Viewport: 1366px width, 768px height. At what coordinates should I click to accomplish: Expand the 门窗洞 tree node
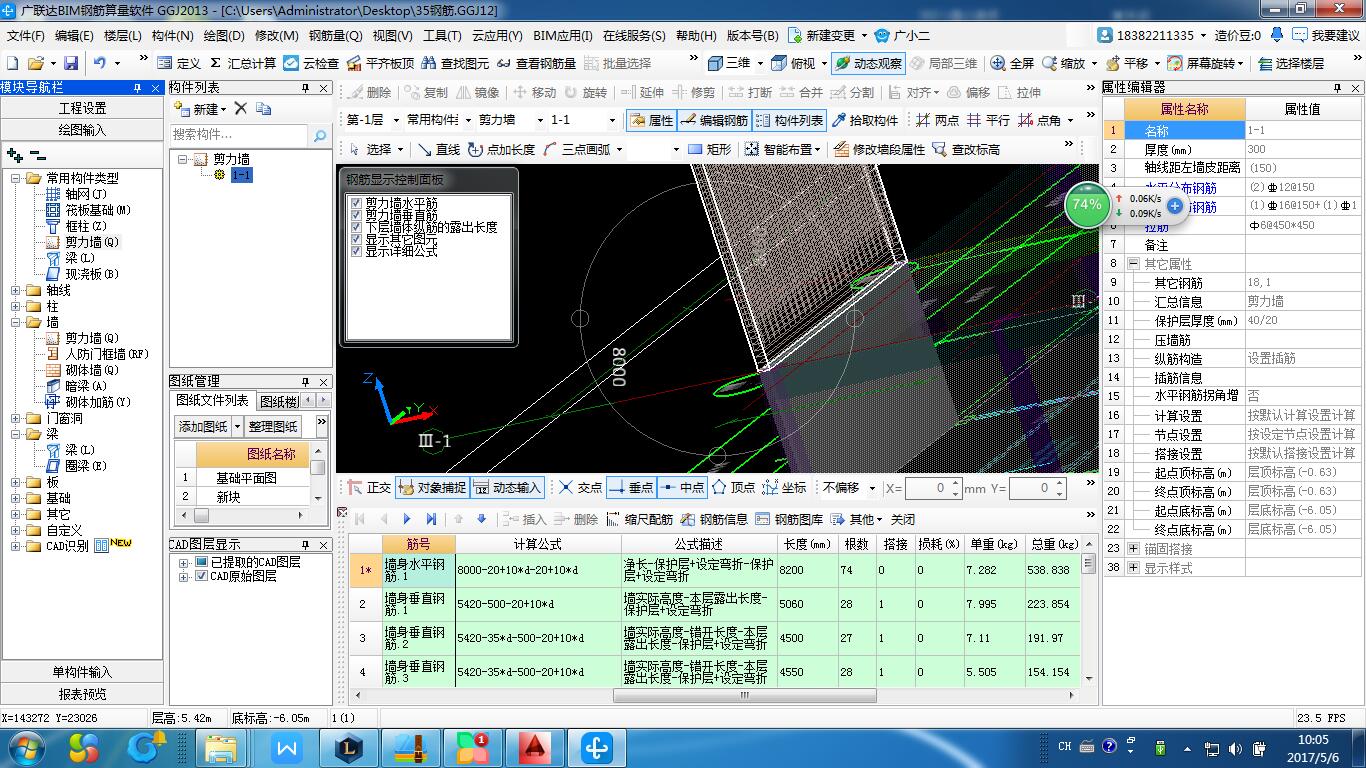point(16,418)
